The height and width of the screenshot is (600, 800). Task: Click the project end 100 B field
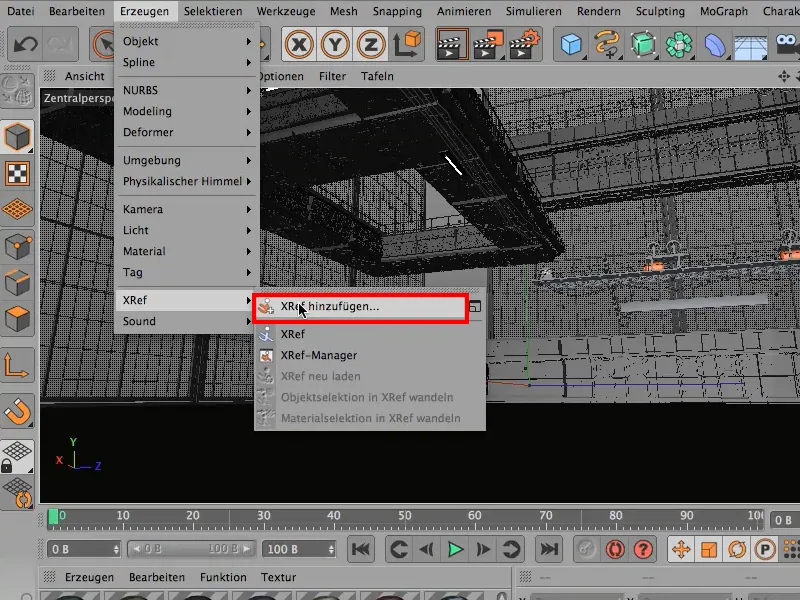pyautogui.click(x=299, y=549)
